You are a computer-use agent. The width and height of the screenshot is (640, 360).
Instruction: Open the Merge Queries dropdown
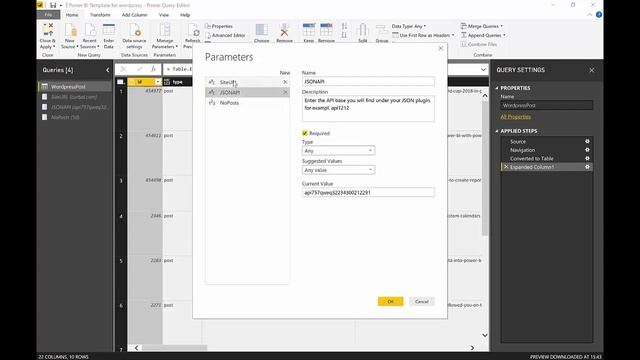tap(482, 26)
